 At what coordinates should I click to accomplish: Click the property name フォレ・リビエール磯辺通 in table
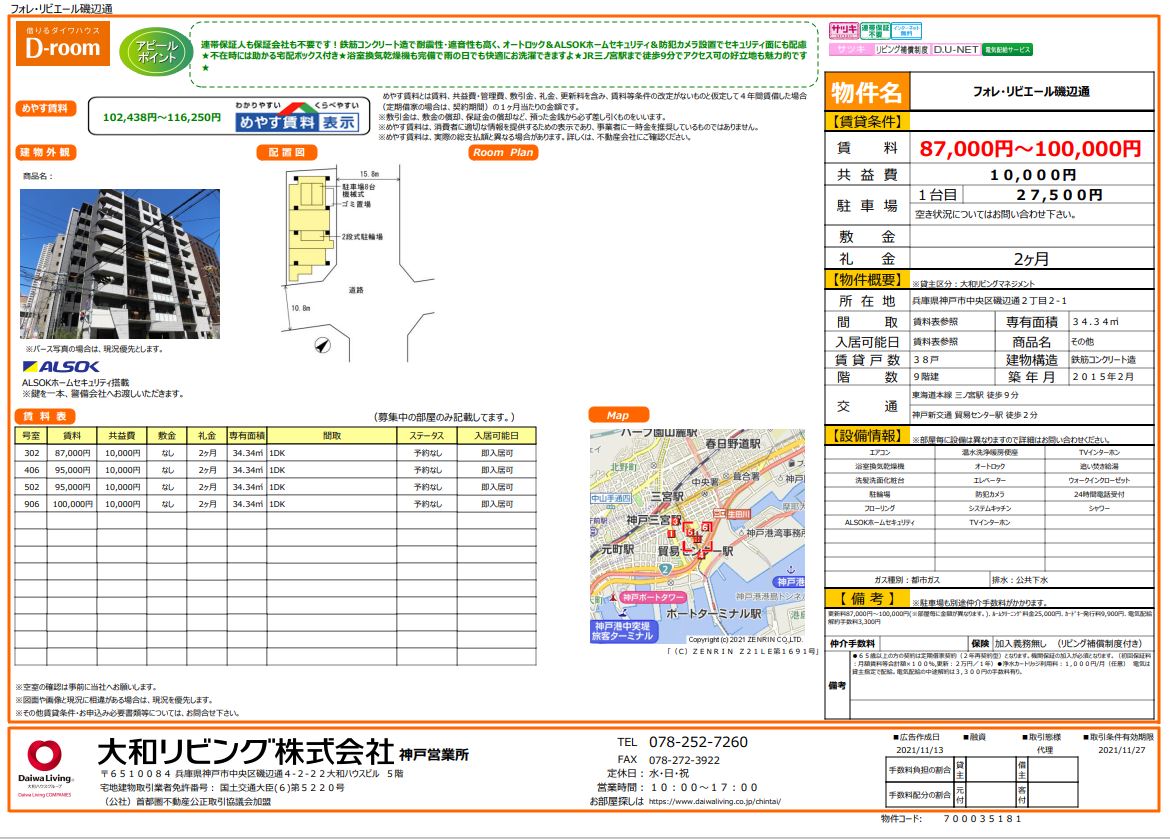1031,91
